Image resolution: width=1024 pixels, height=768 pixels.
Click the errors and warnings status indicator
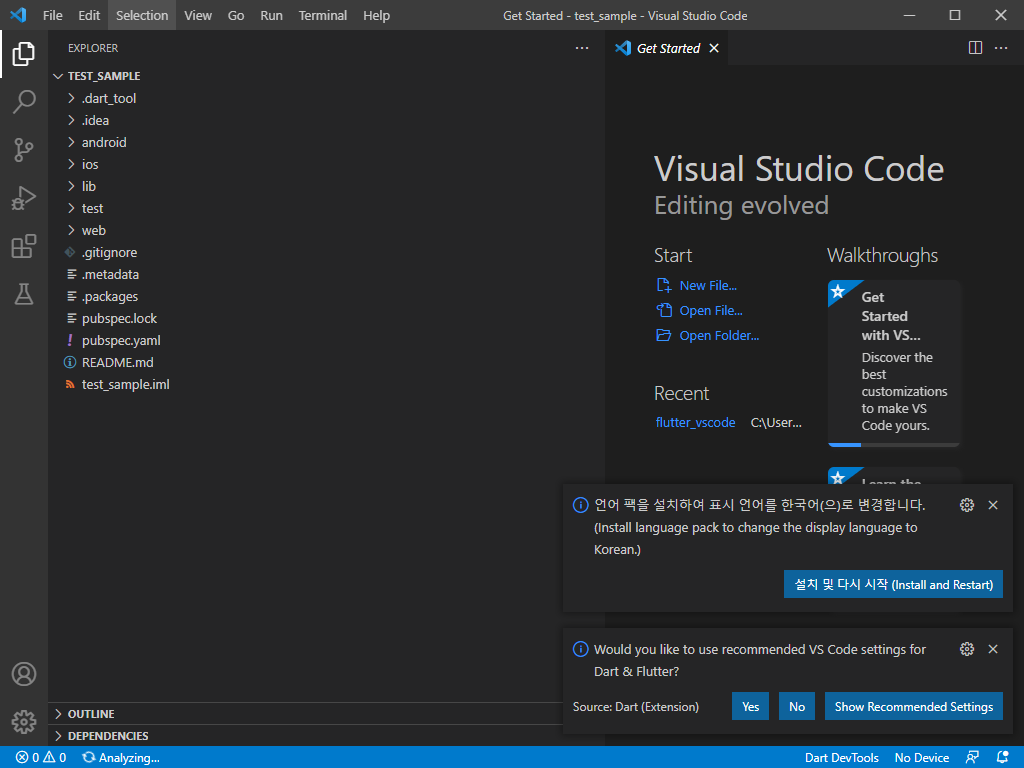point(40,758)
